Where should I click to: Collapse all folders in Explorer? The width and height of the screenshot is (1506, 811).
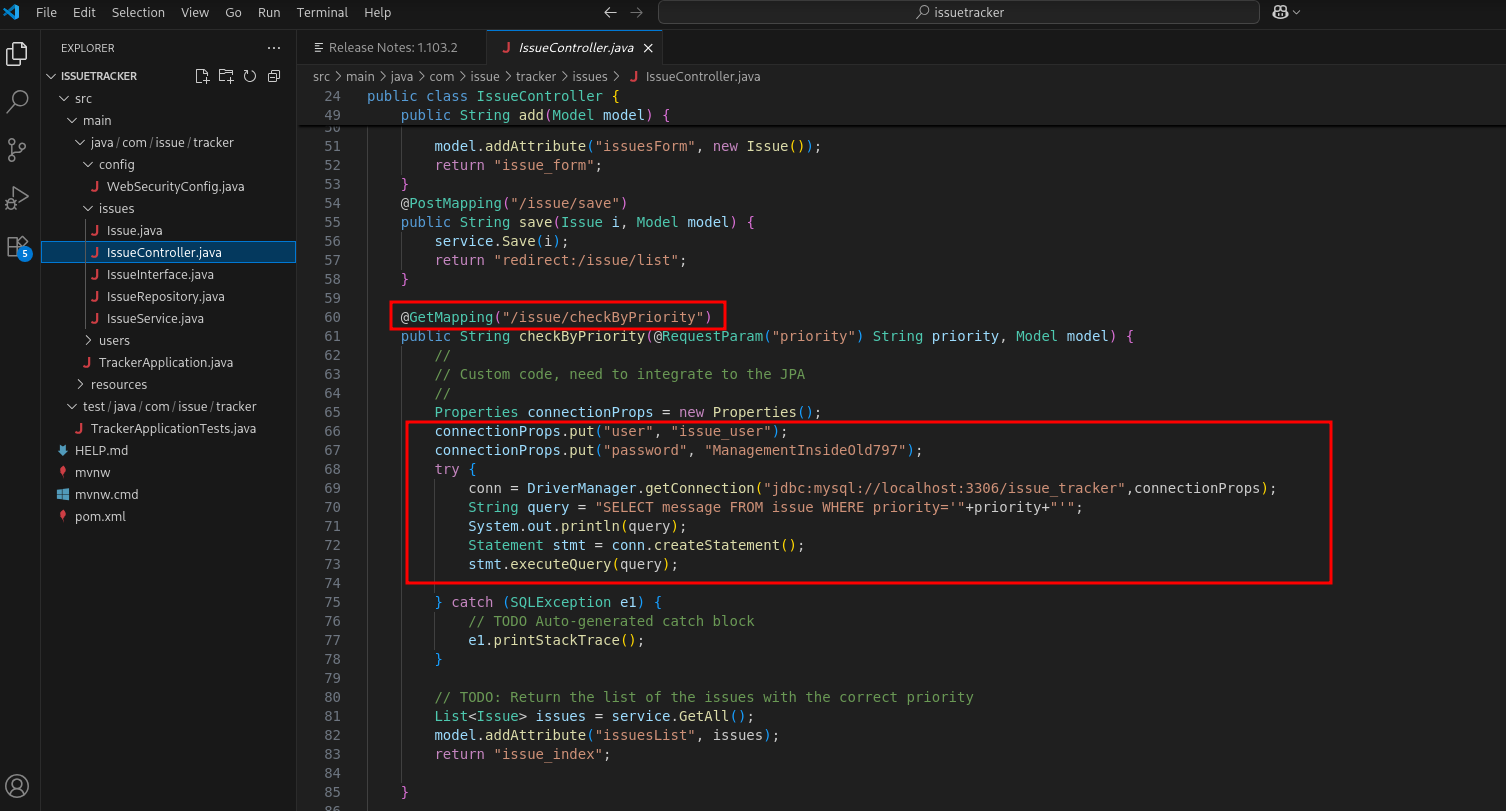[x=273, y=76]
